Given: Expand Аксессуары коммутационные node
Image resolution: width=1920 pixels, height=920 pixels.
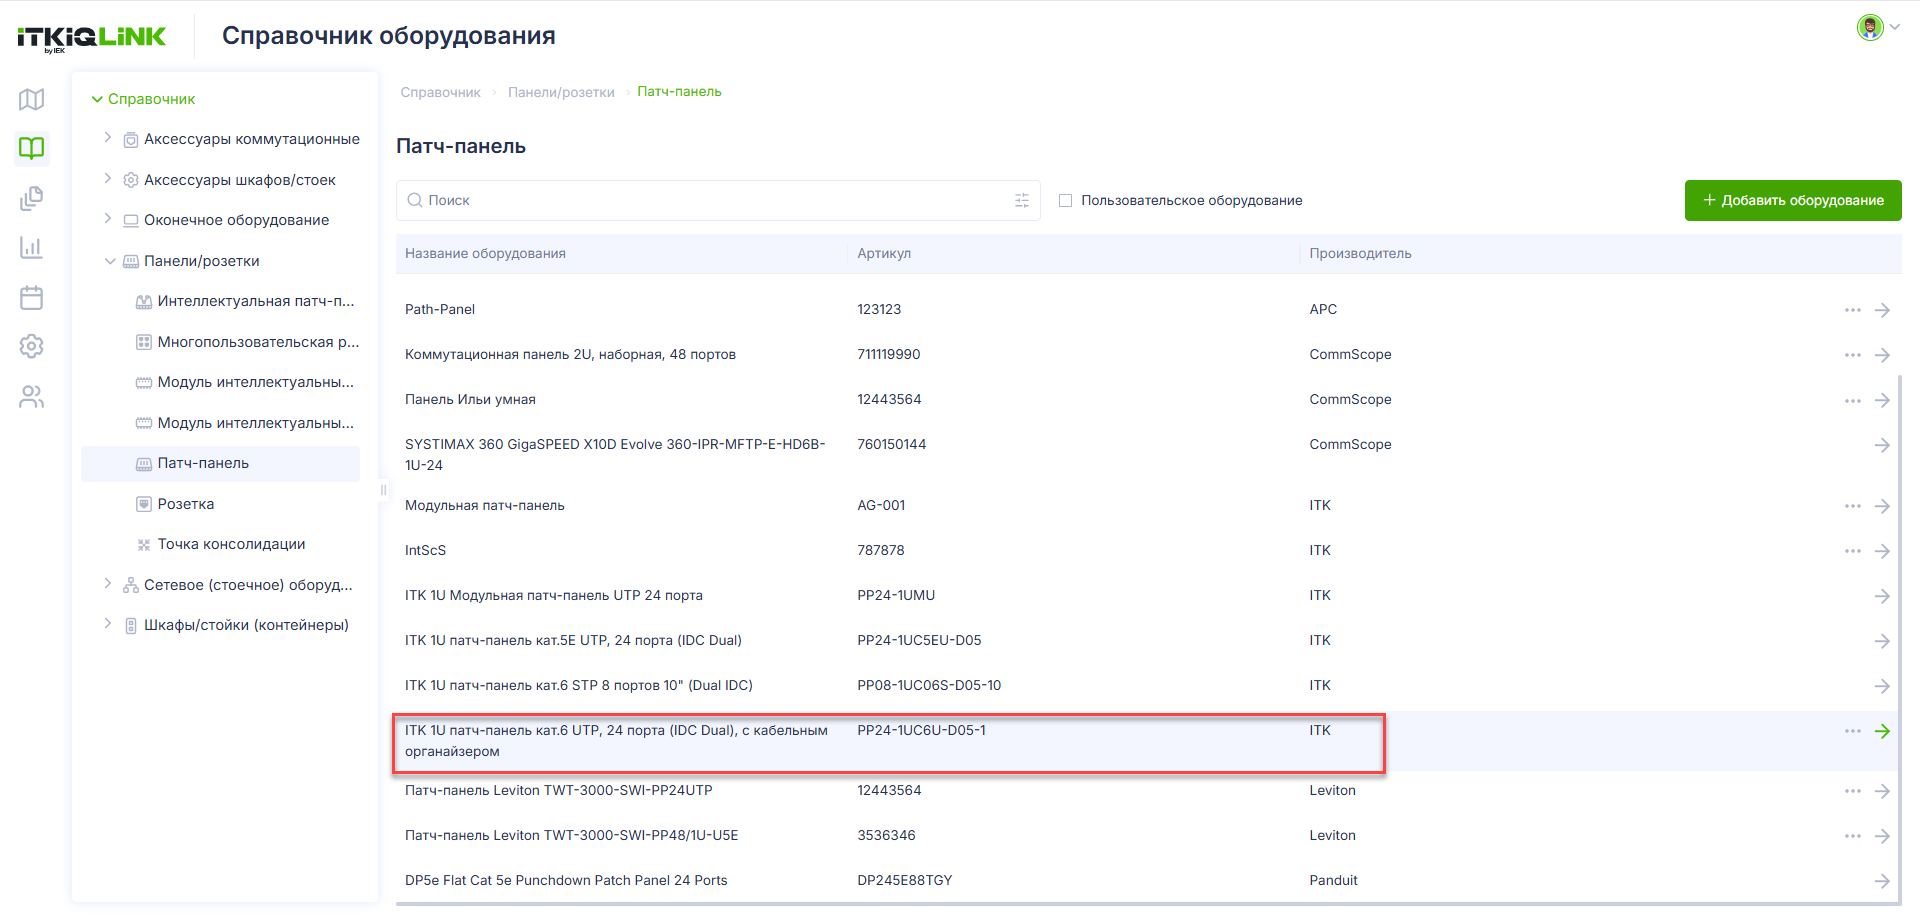Looking at the screenshot, I should pyautogui.click(x=108, y=138).
